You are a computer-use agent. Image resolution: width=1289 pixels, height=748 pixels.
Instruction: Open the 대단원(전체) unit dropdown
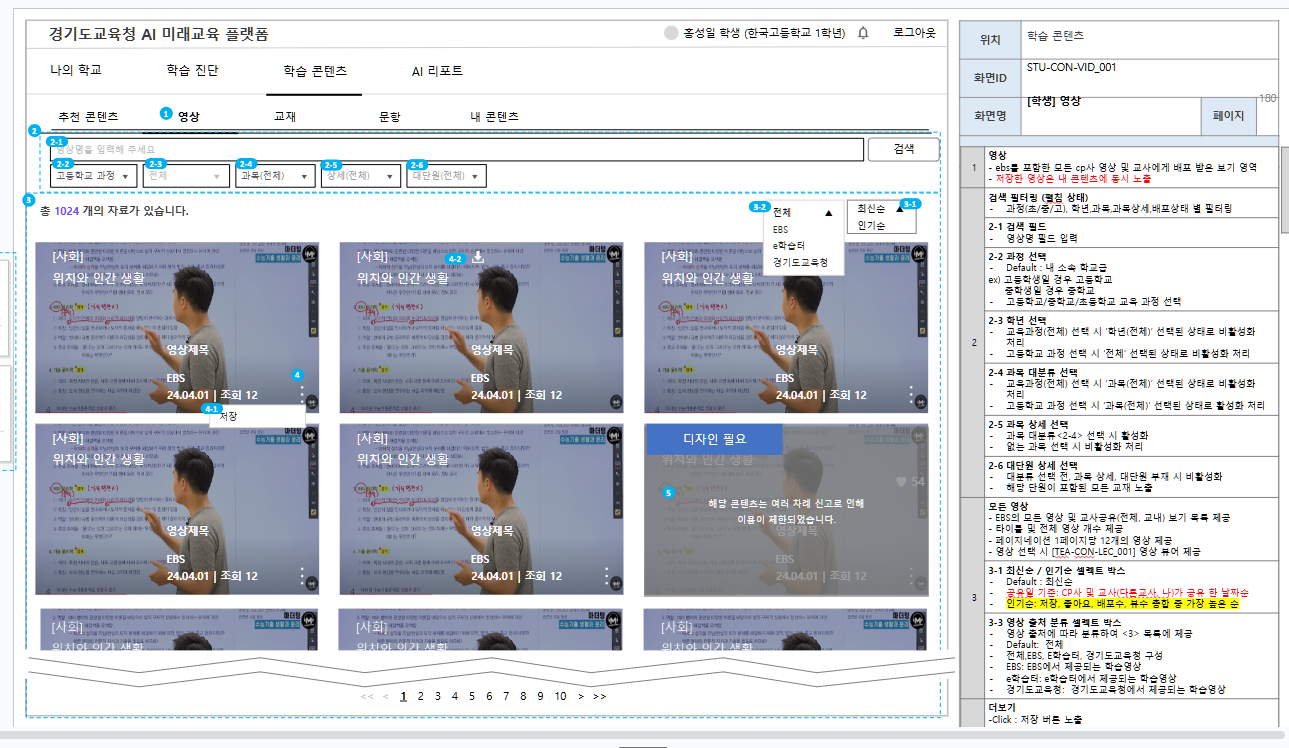(x=446, y=176)
